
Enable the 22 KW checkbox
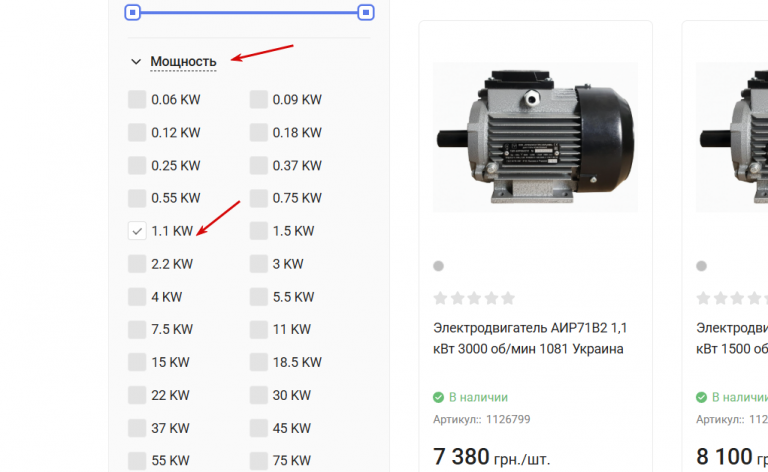click(x=137, y=395)
